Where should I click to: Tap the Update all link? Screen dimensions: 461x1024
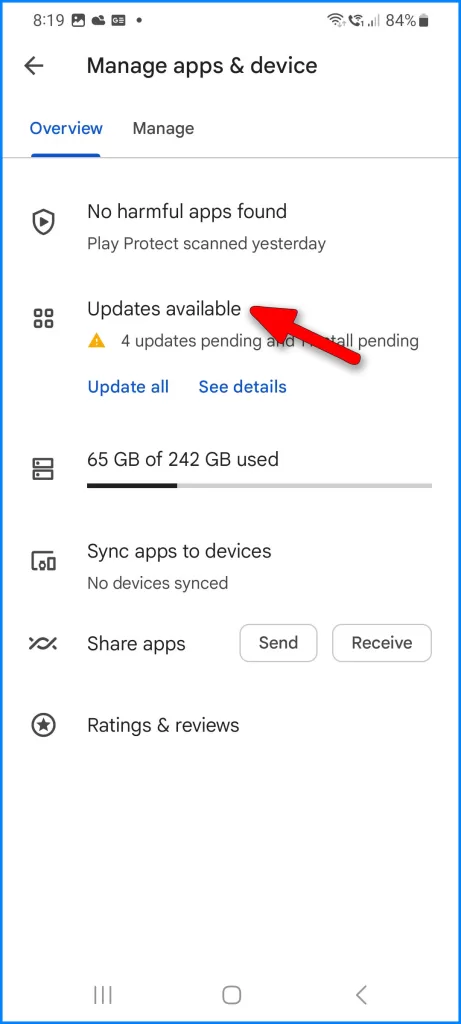click(x=128, y=387)
